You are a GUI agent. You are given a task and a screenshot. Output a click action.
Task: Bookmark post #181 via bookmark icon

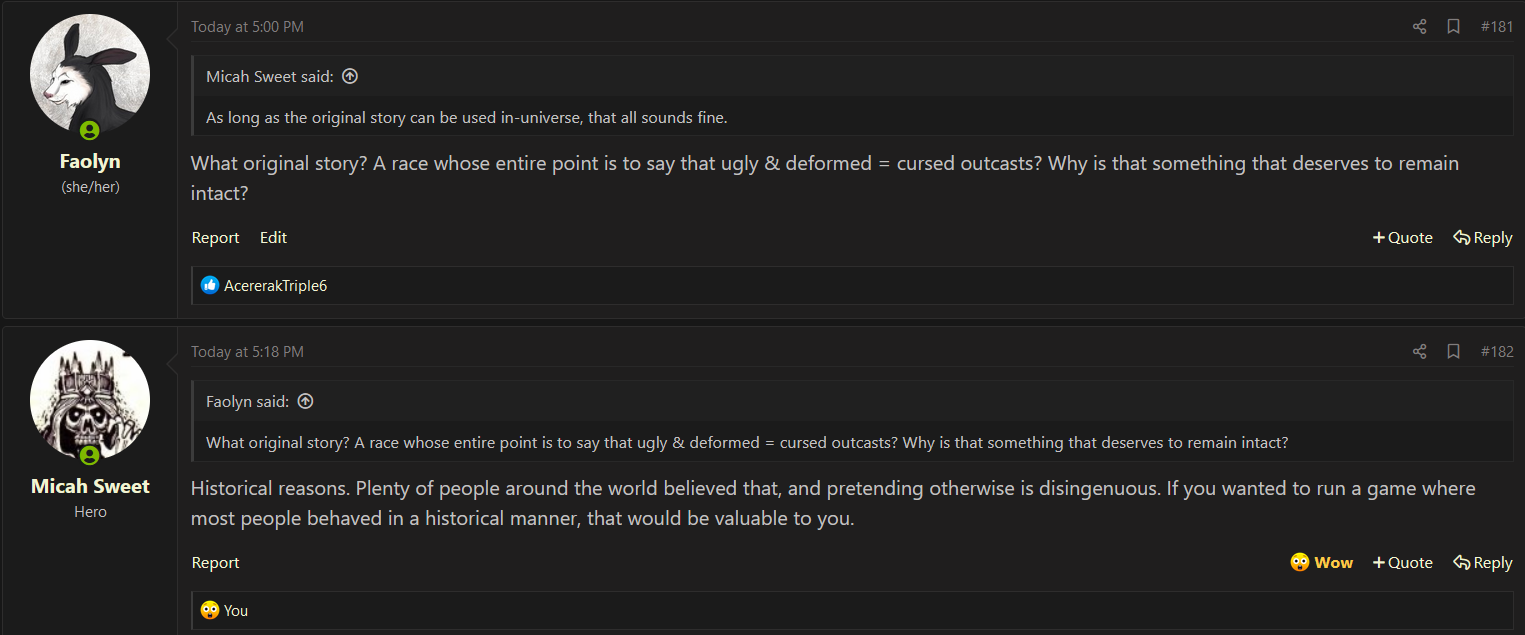click(1453, 27)
